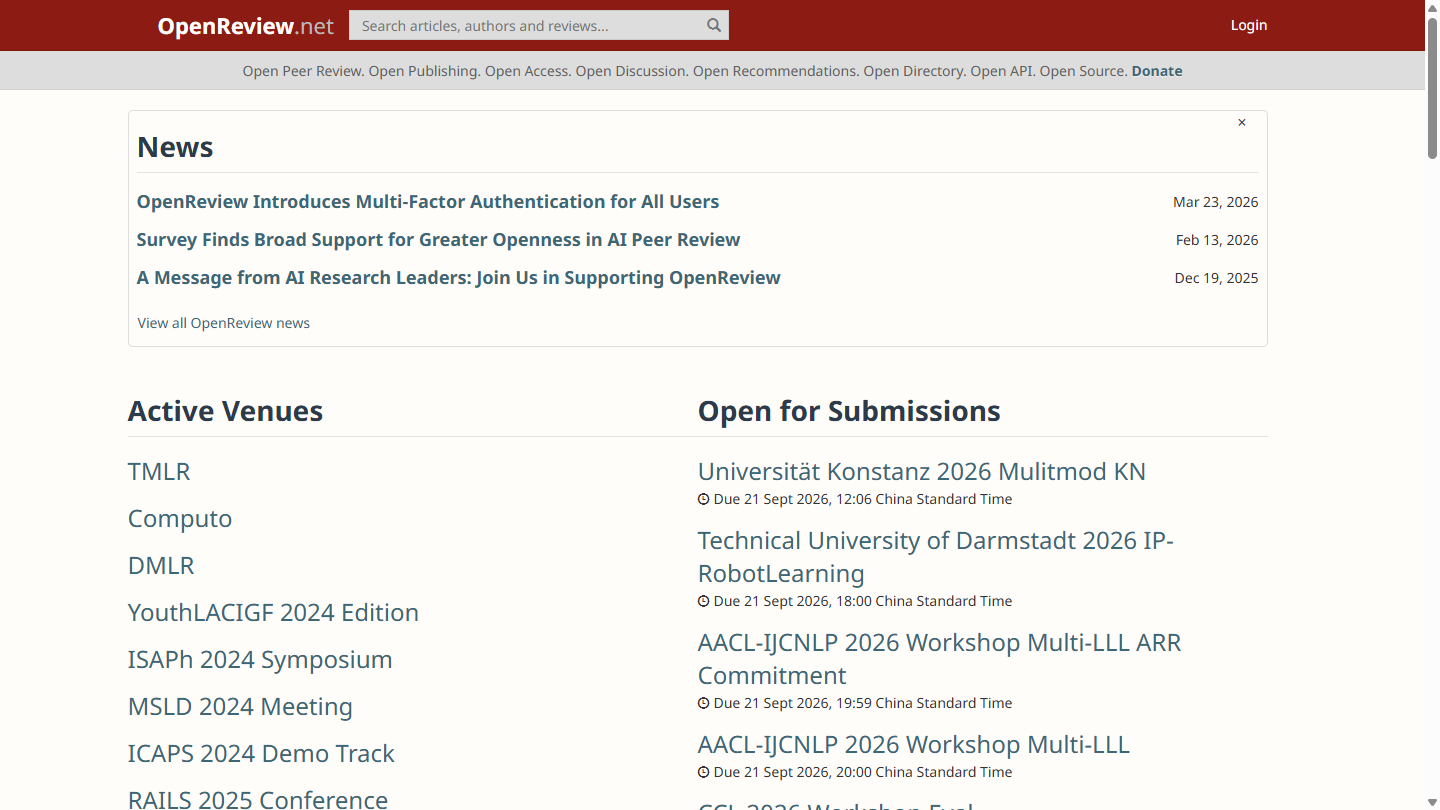The width and height of the screenshot is (1440, 810).
Task: Dismiss the News panel with the X
Action: coord(1242,123)
